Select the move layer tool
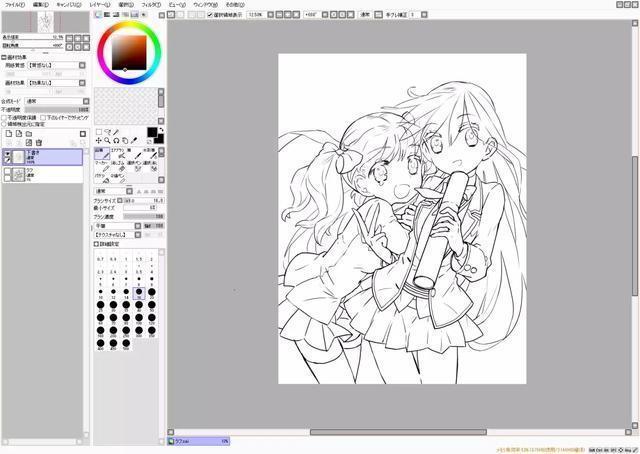The width and height of the screenshot is (640, 454). [99, 140]
